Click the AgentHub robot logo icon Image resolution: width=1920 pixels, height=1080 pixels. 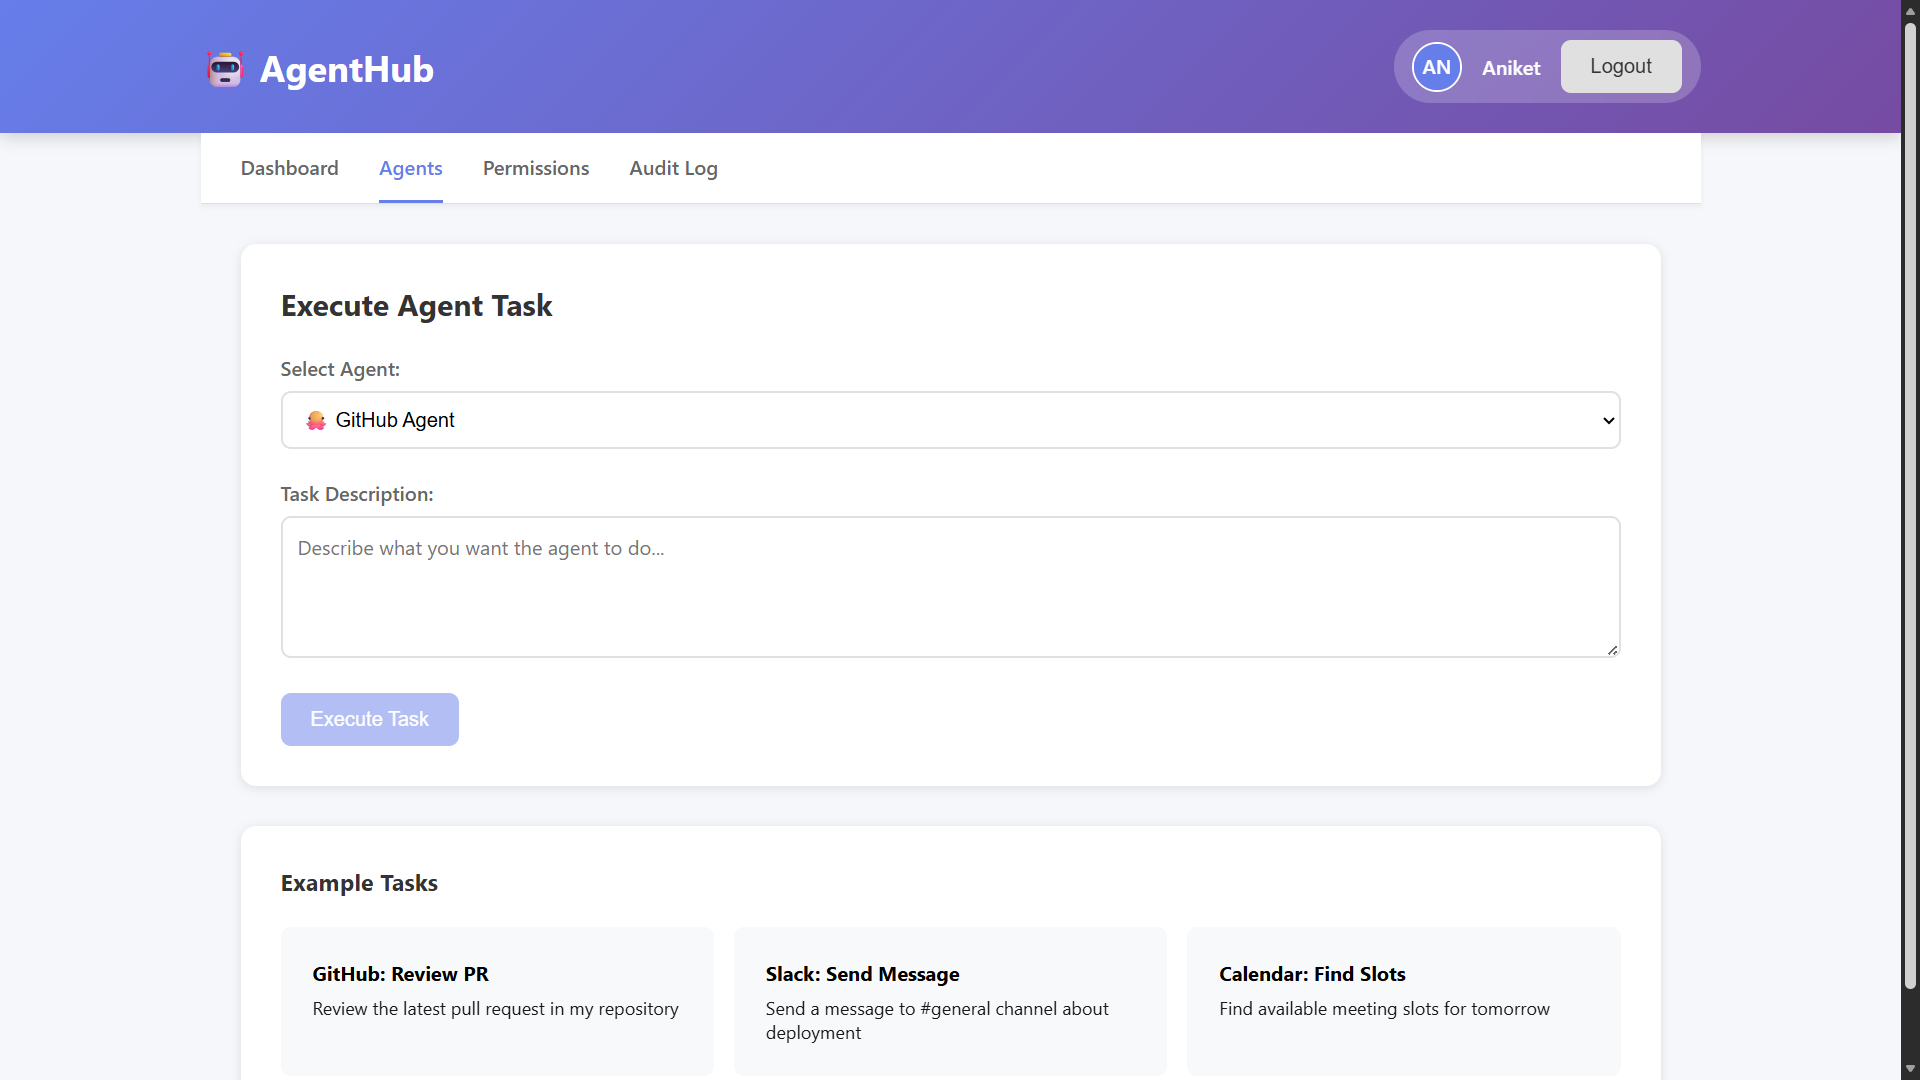(x=225, y=69)
